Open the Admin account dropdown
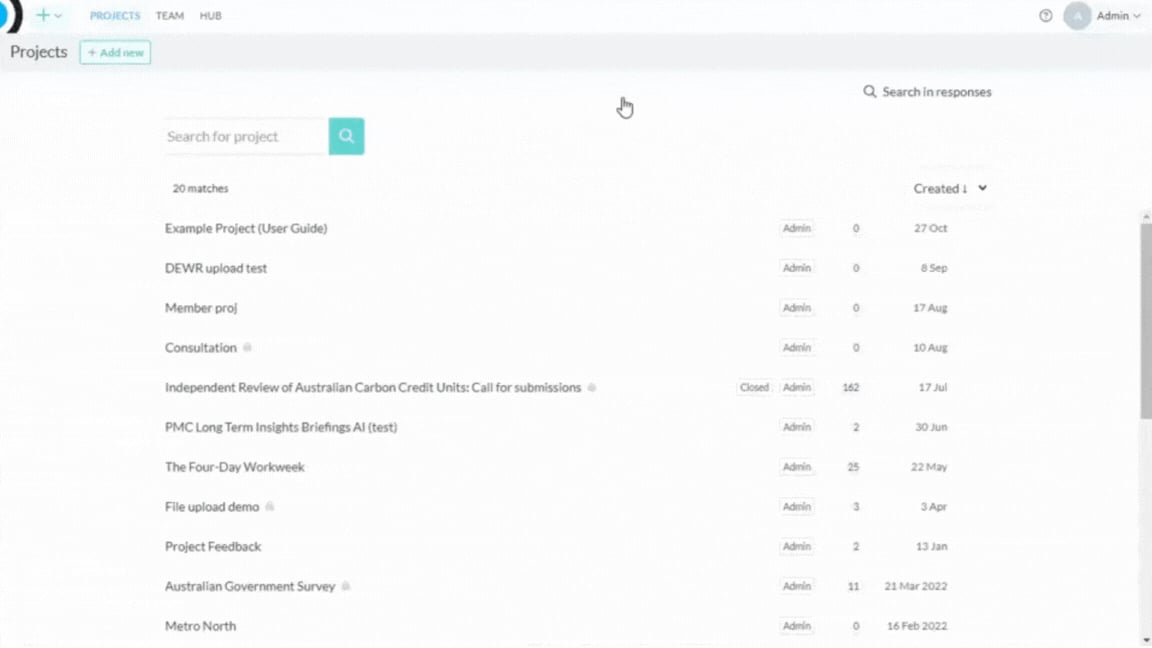Screen dimensions: 1152x648 tap(1119, 15)
